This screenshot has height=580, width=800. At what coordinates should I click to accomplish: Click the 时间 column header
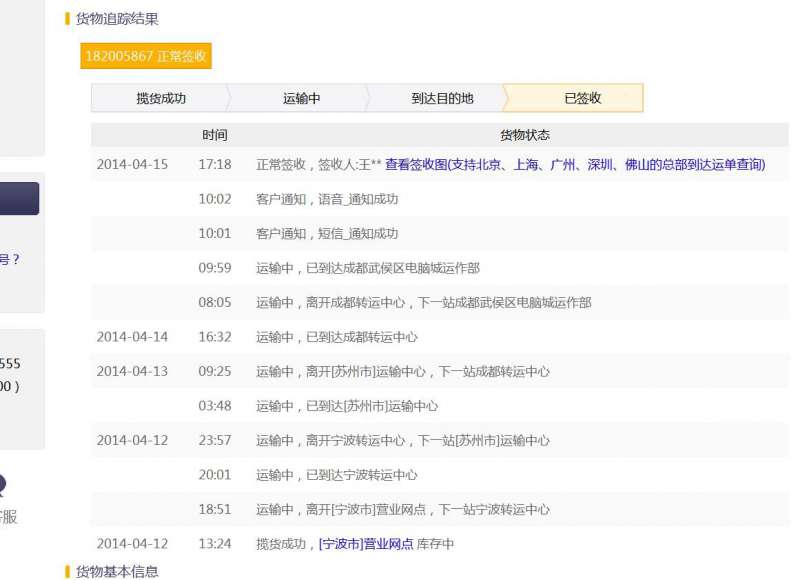click(x=214, y=135)
